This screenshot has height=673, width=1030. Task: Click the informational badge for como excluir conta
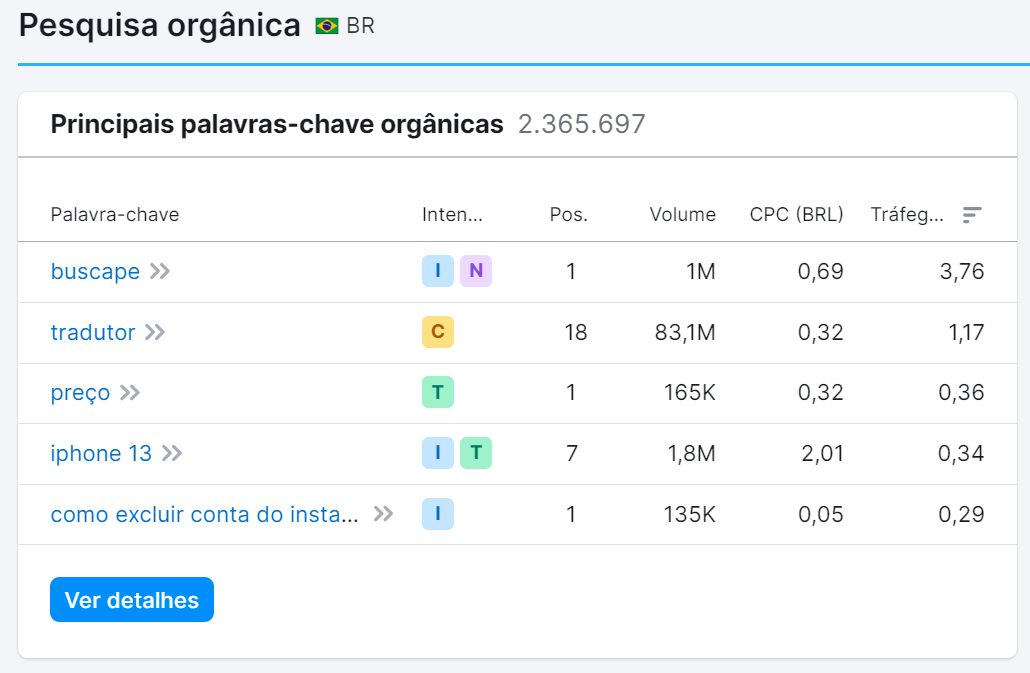[x=437, y=514]
